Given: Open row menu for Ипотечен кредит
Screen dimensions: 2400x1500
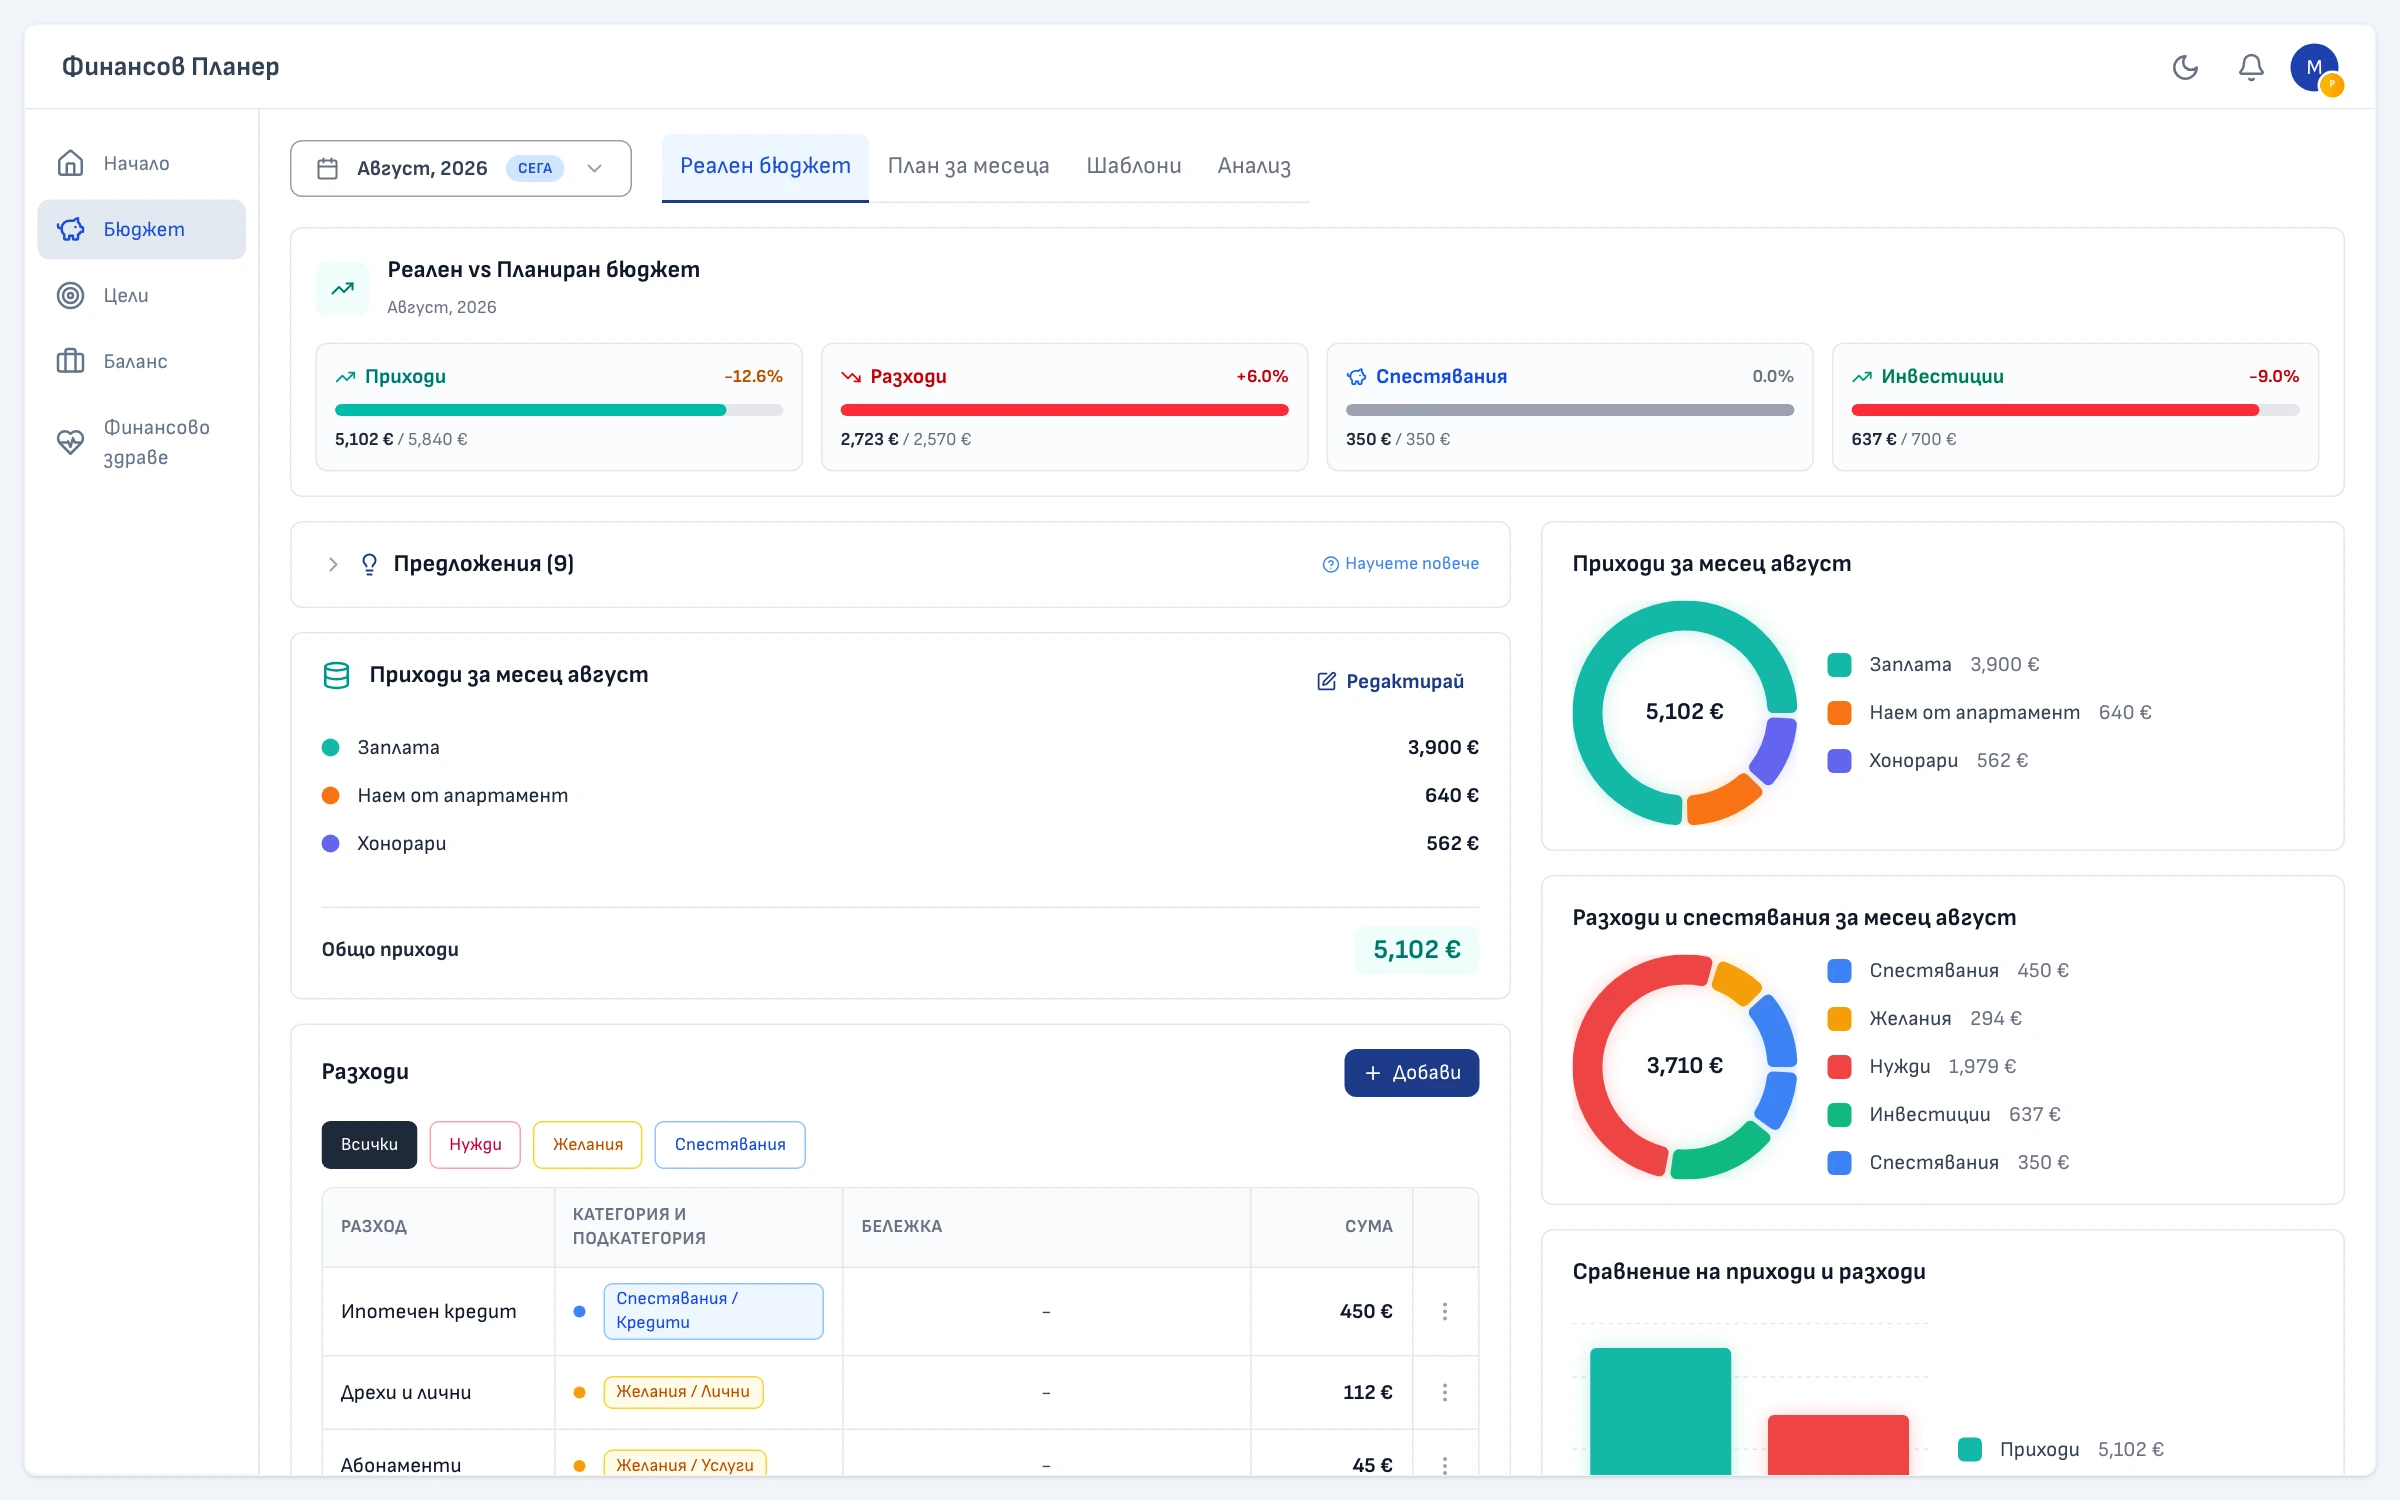Looking at the screenshot, I should click(x=1445, y=1311).
